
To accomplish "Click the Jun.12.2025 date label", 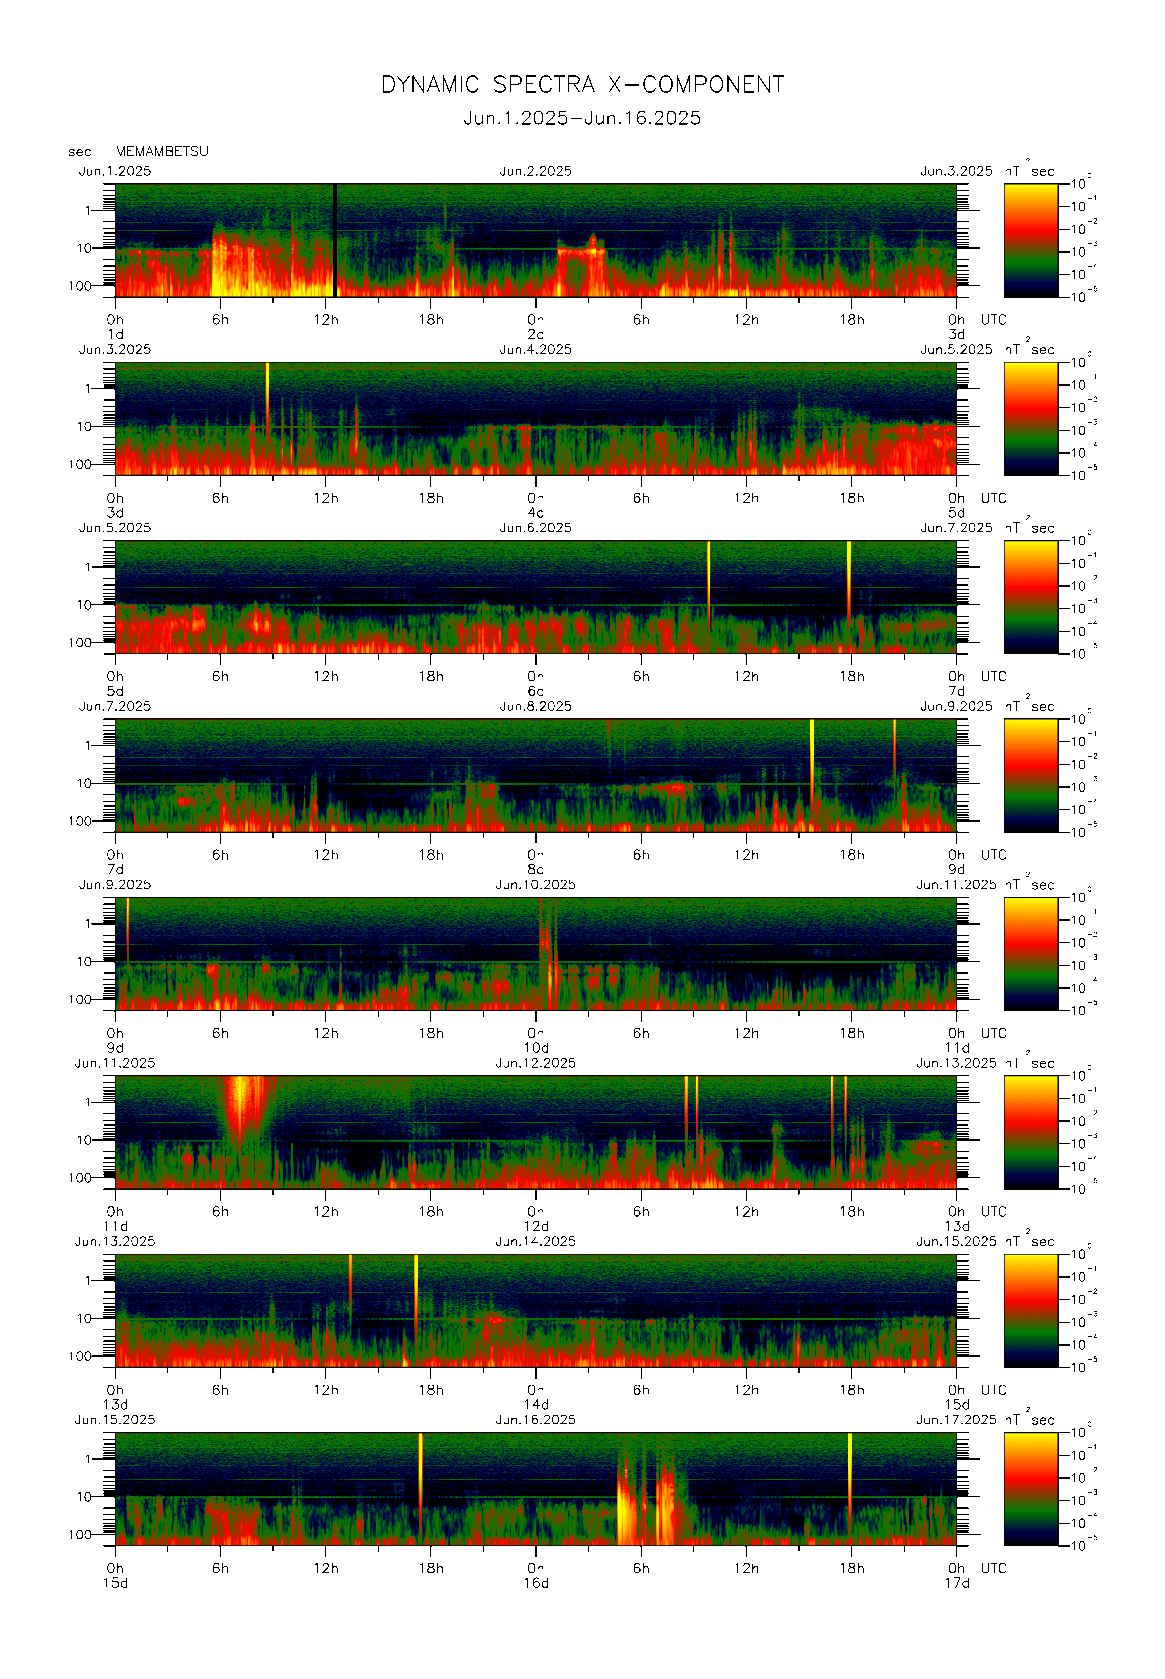I will coord(536,1063).
